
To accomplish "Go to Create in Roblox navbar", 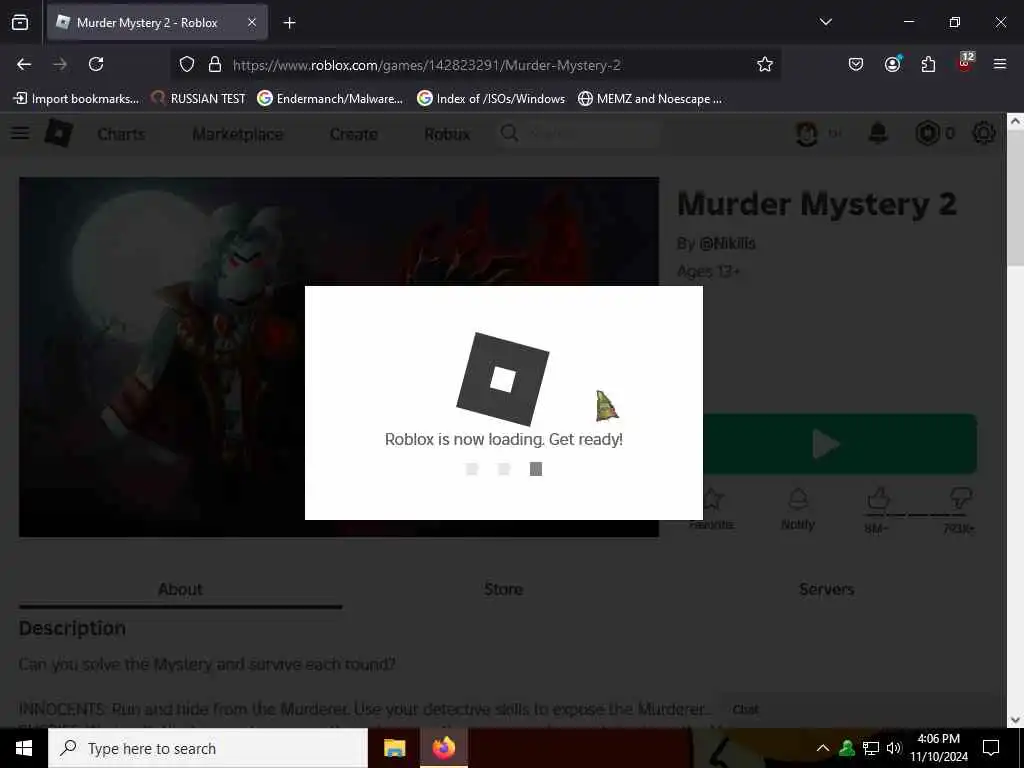I will point(353,135).
